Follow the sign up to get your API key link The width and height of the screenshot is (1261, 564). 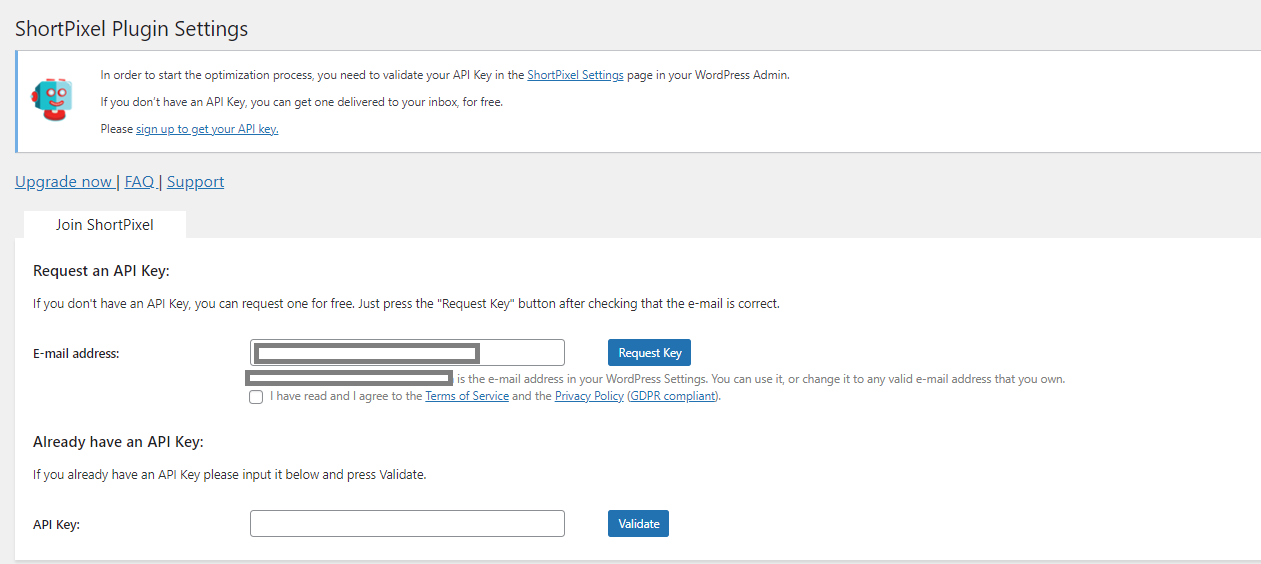(x=207, y=129)
